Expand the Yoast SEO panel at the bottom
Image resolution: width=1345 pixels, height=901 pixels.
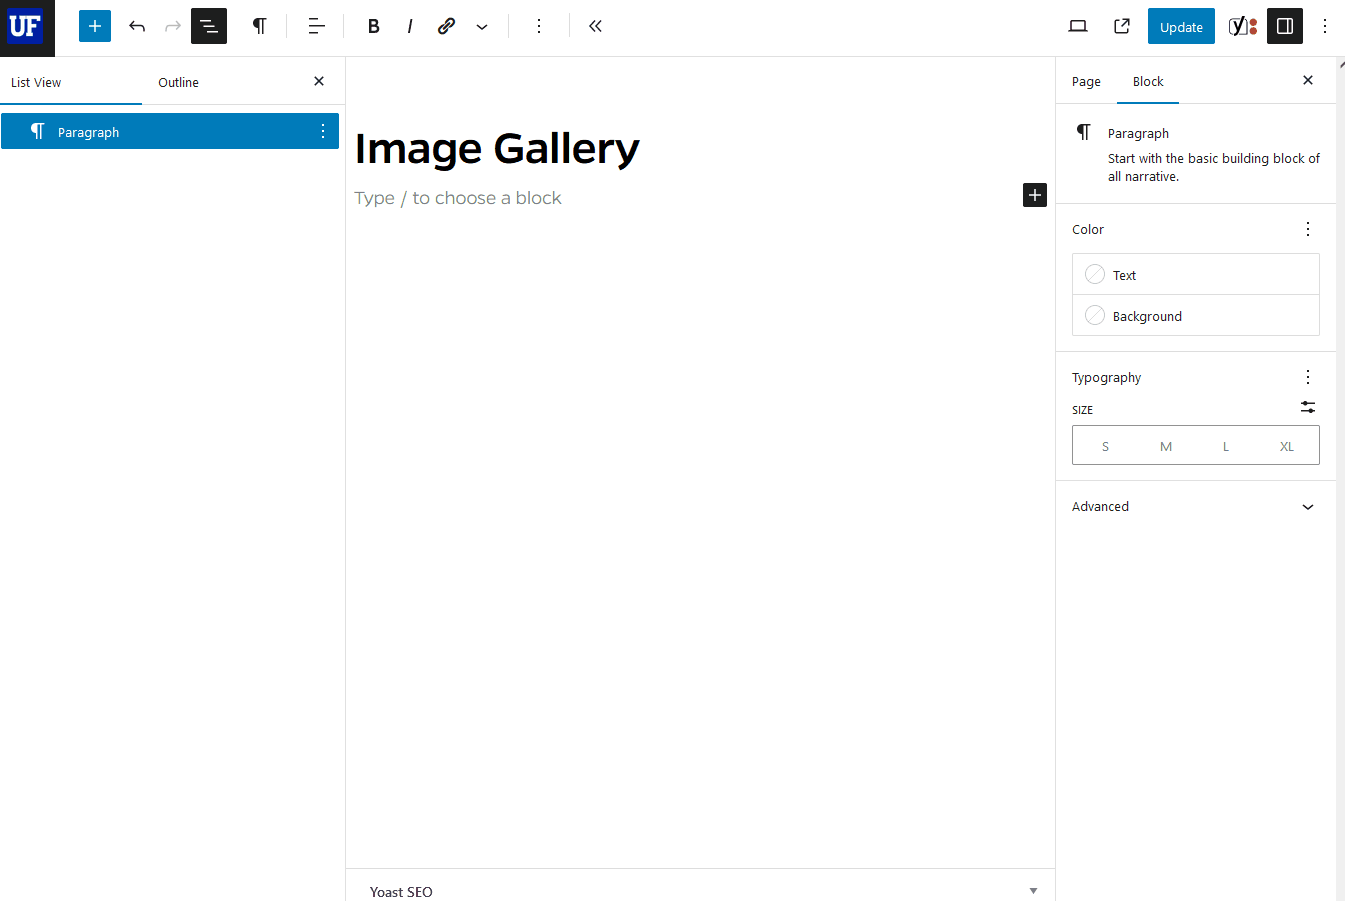coord(1033,890)
